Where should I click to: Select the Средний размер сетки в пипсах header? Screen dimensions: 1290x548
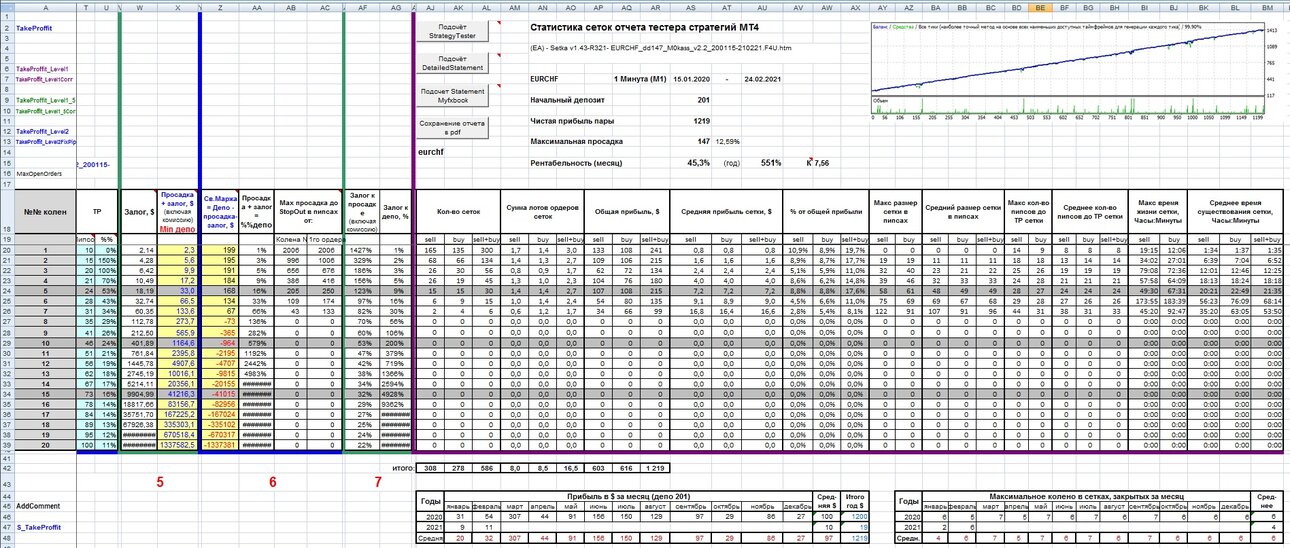pyautogui.click(x=961, y=212)
